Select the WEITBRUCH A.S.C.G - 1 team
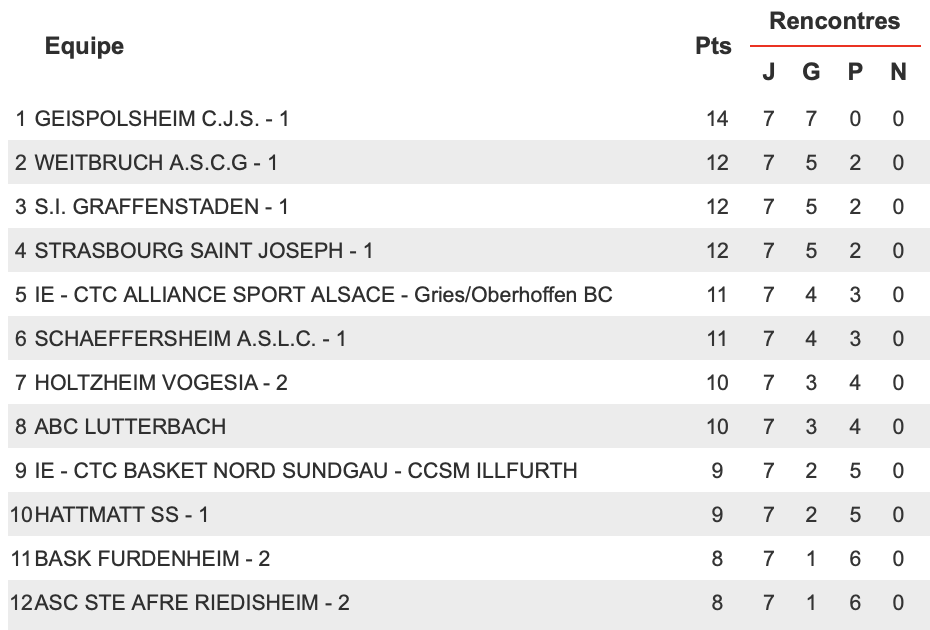The height and width of the screenshot is (630, 930). (x=156, y=163)
